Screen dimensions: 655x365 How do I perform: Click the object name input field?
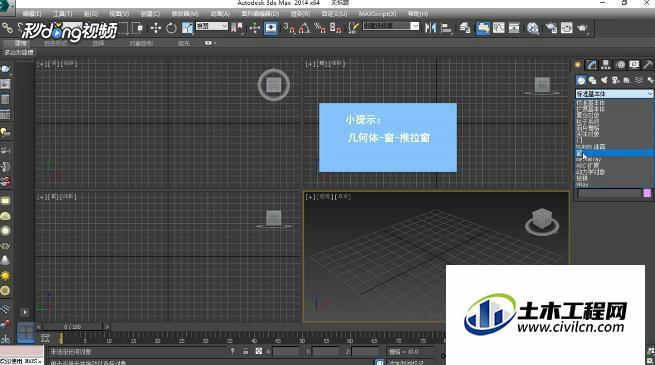[609, 193]
